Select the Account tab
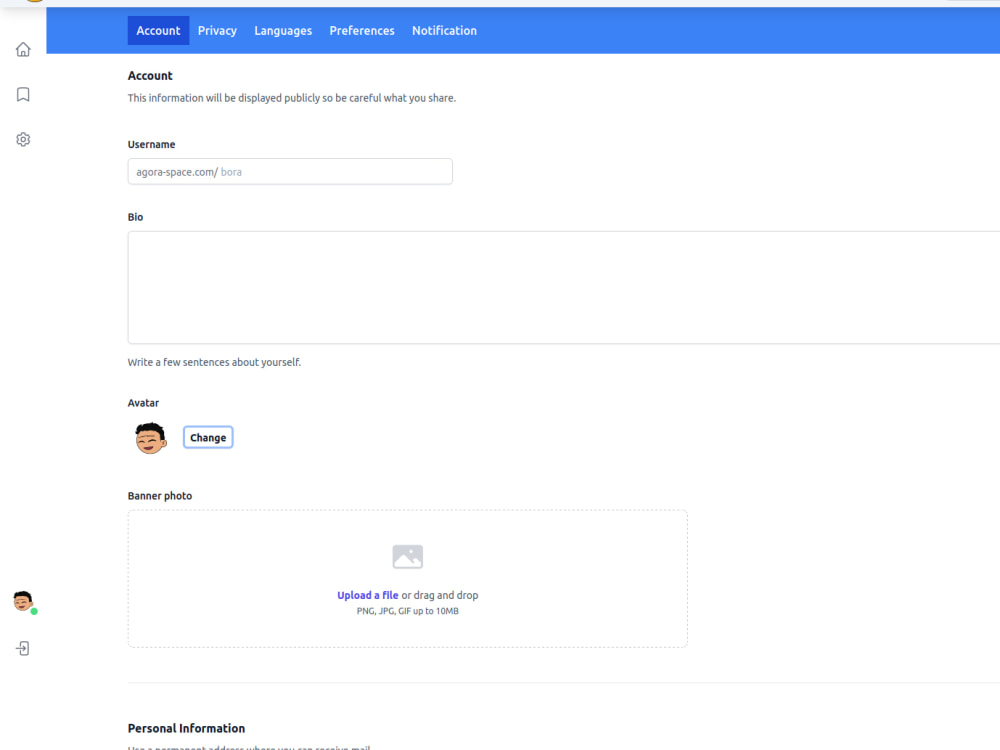1000x750 pixels. coord(158,31)
